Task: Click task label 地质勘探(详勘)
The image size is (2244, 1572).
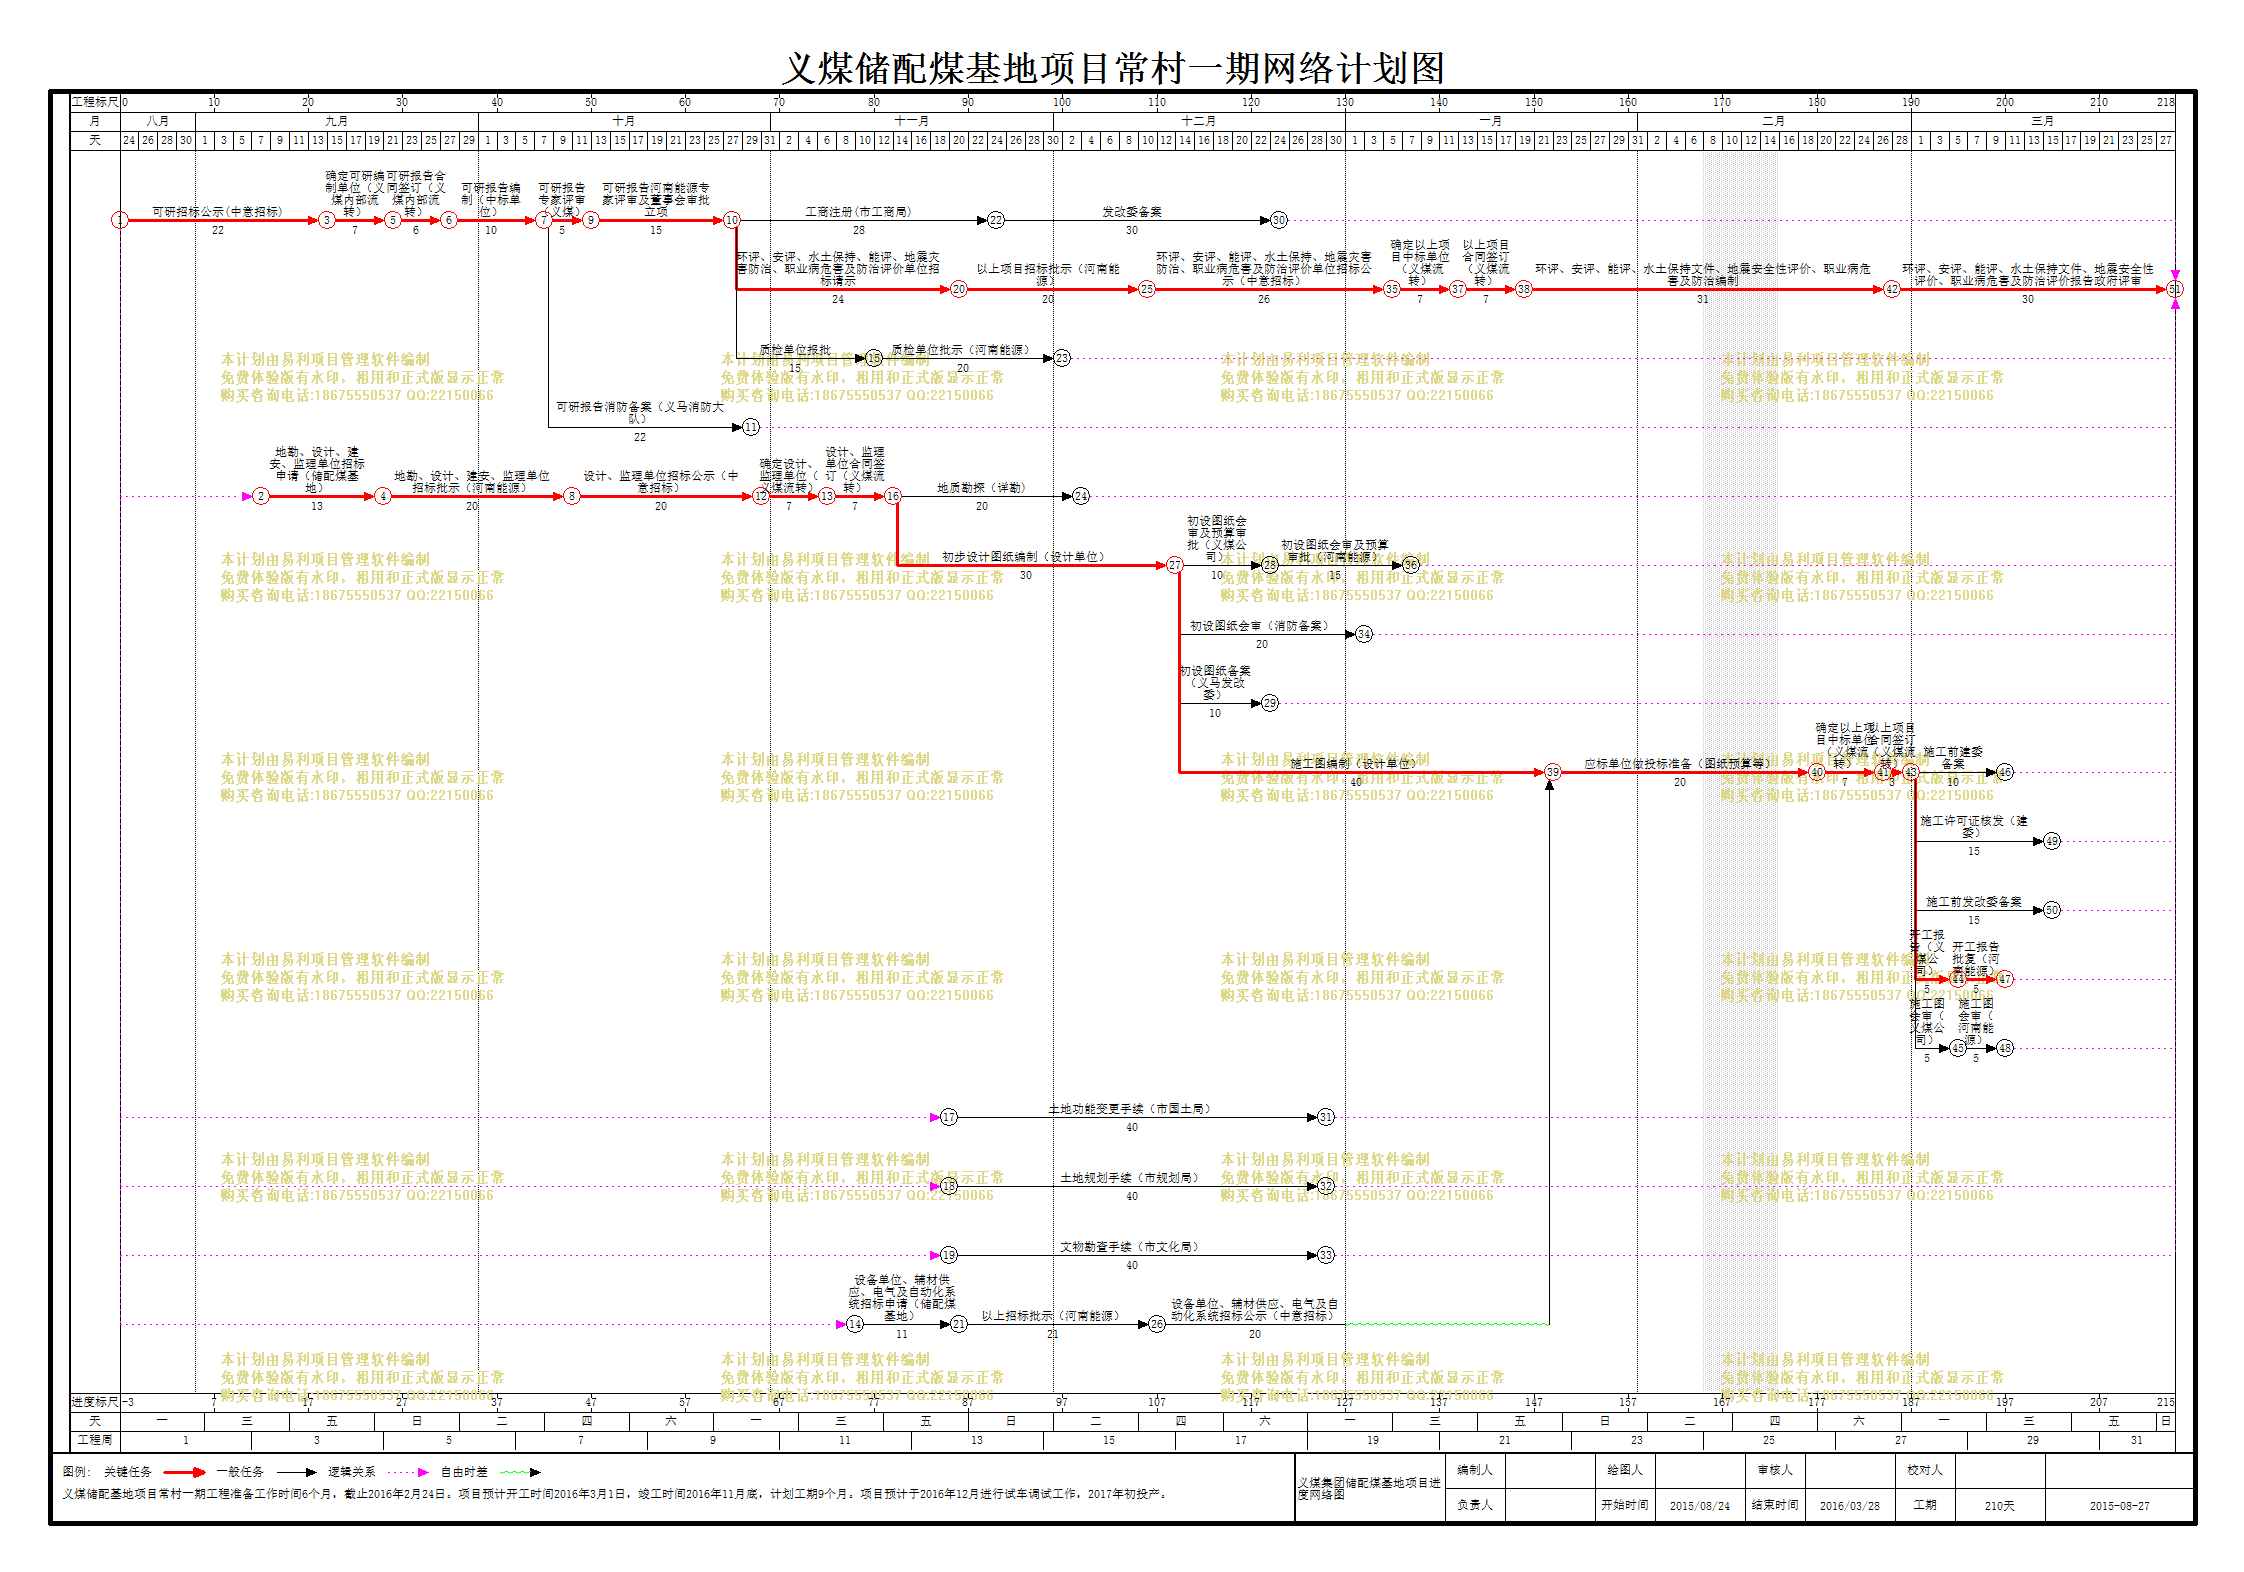Action: [981, 488]
